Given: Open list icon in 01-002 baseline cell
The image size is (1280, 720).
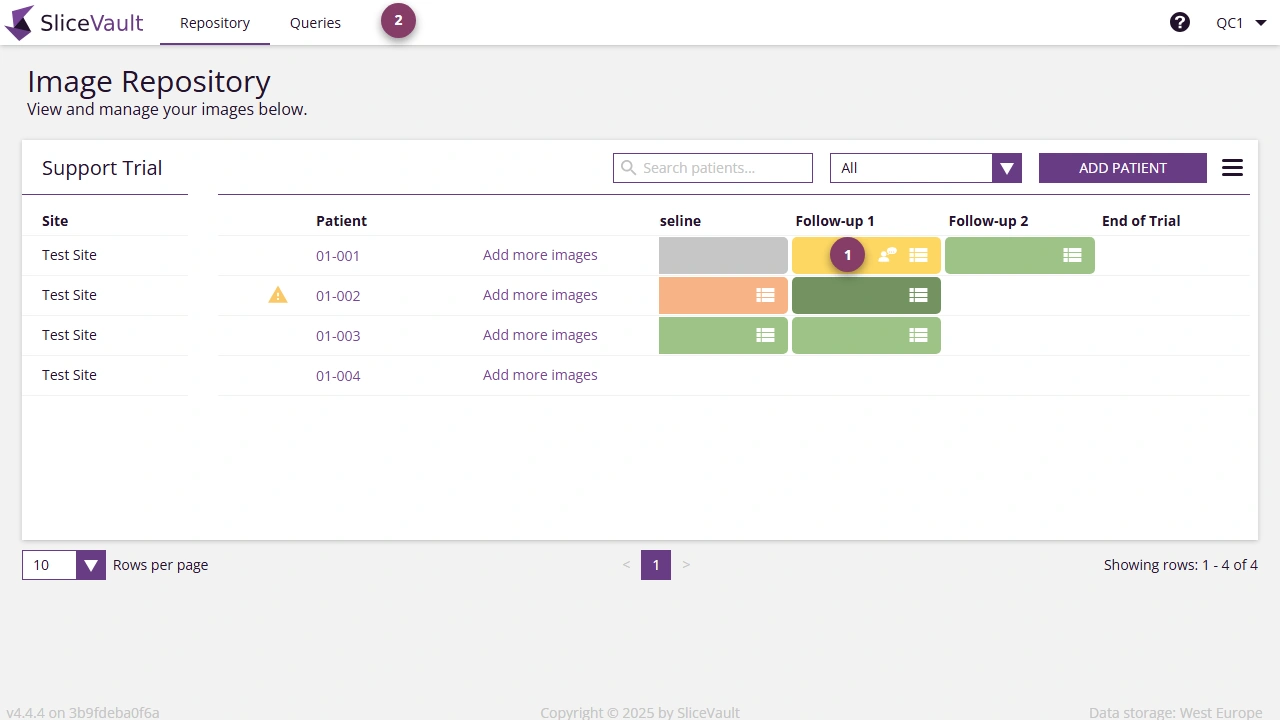Looking at the screenshot, I should (x=765, y=295).
